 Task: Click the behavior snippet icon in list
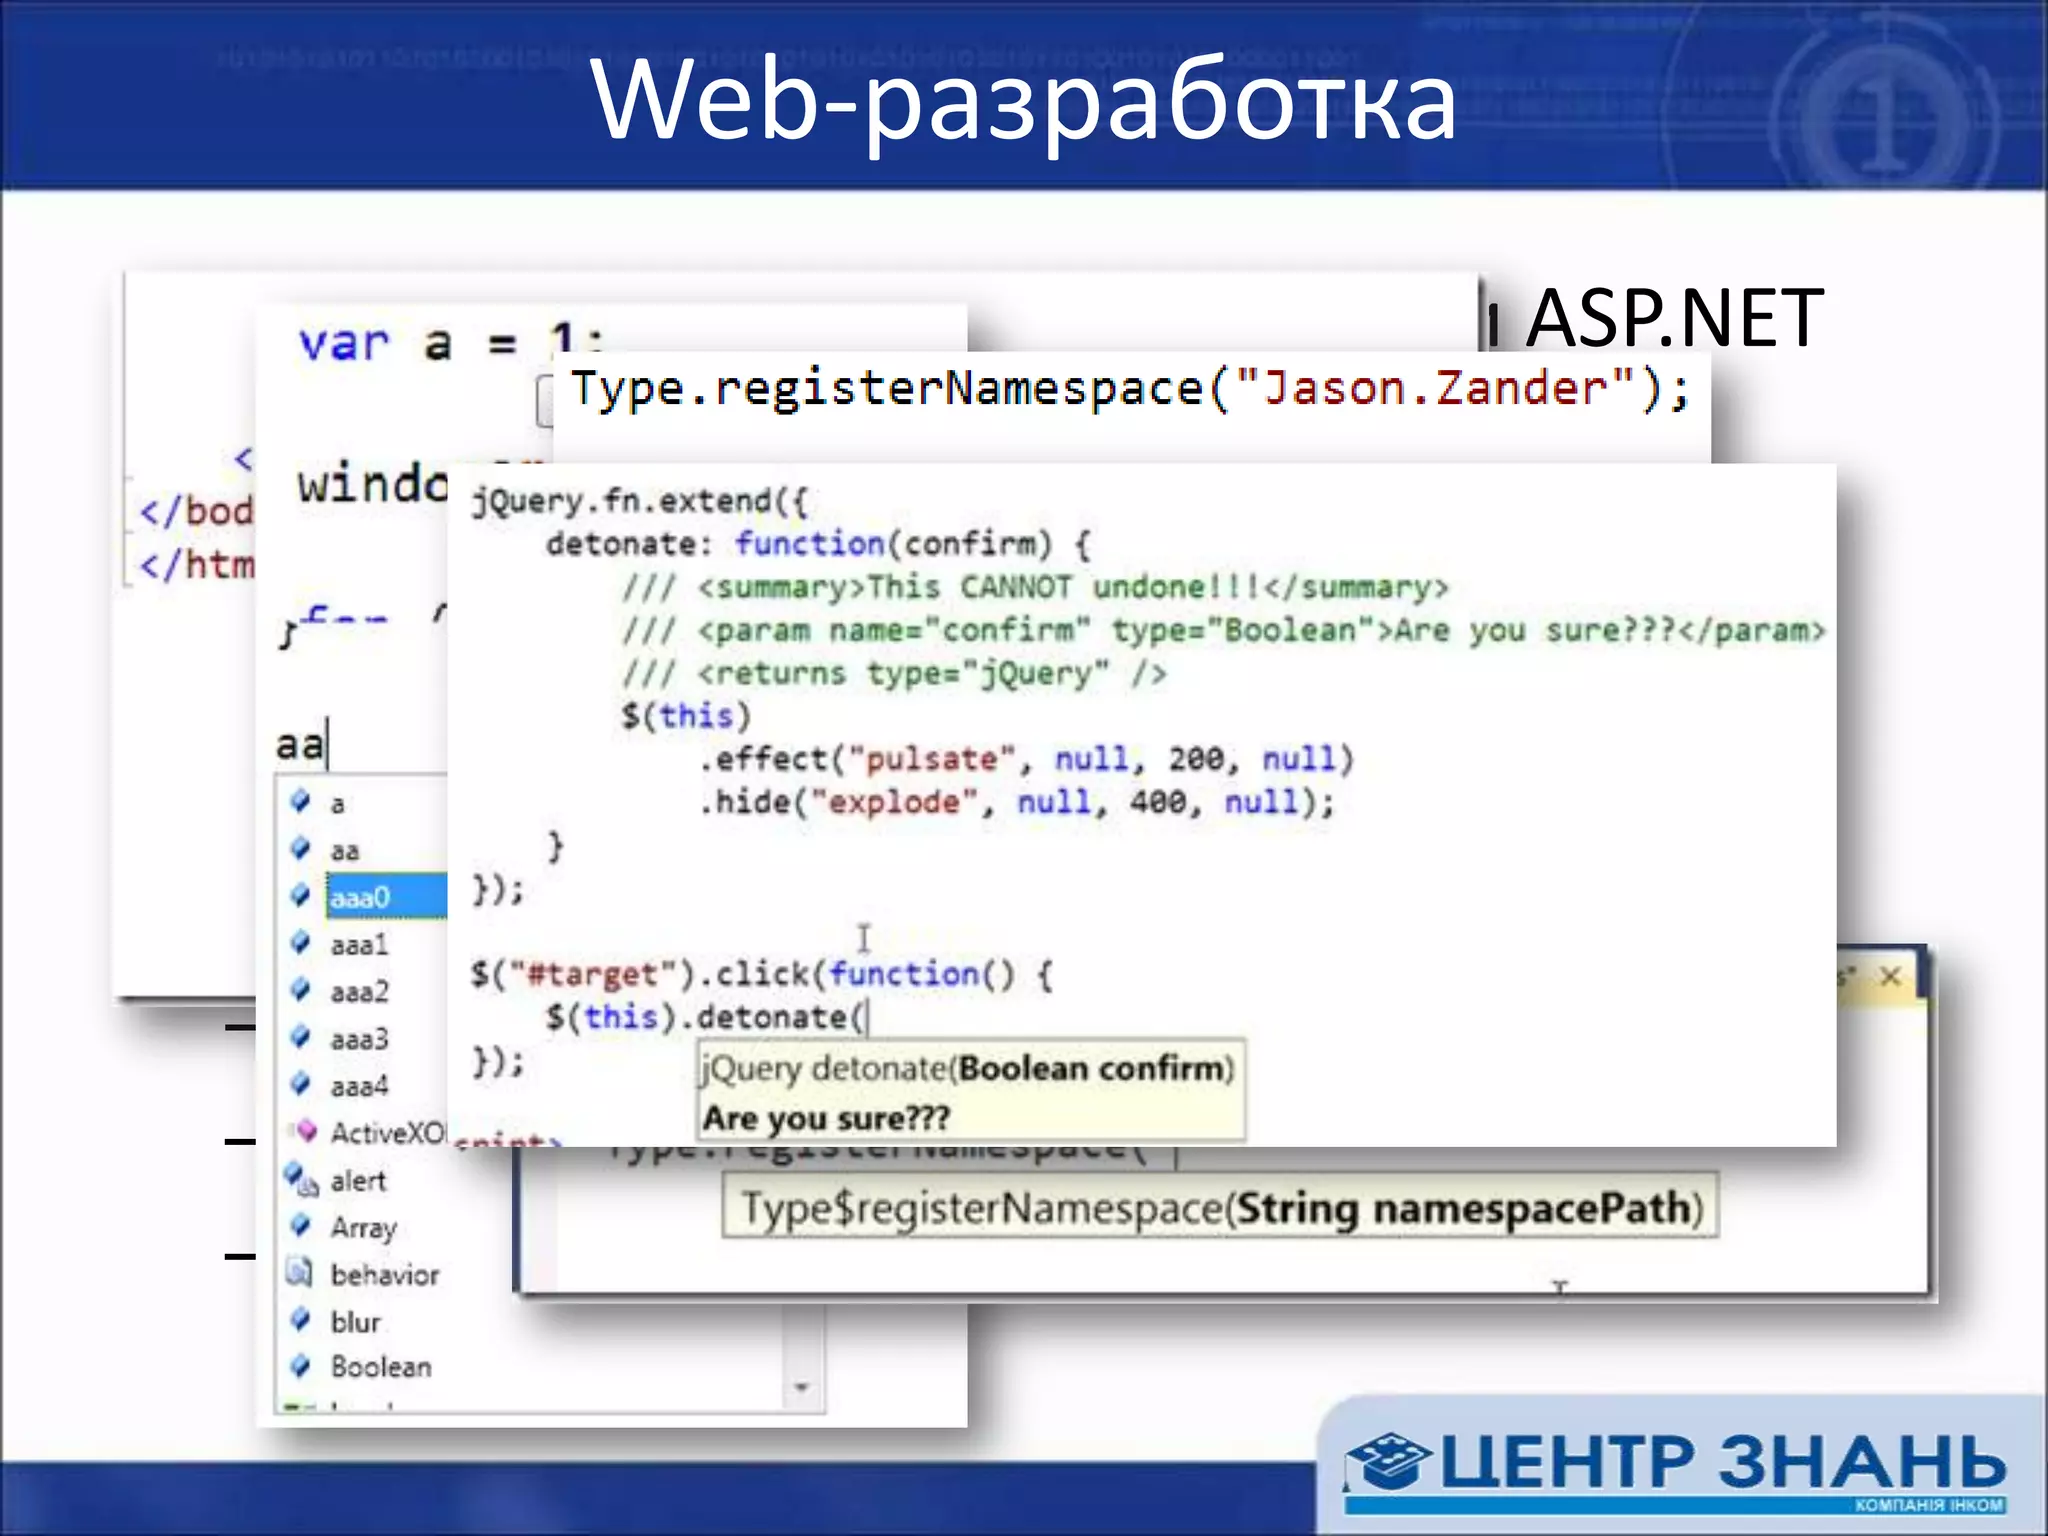point(299,1273)
